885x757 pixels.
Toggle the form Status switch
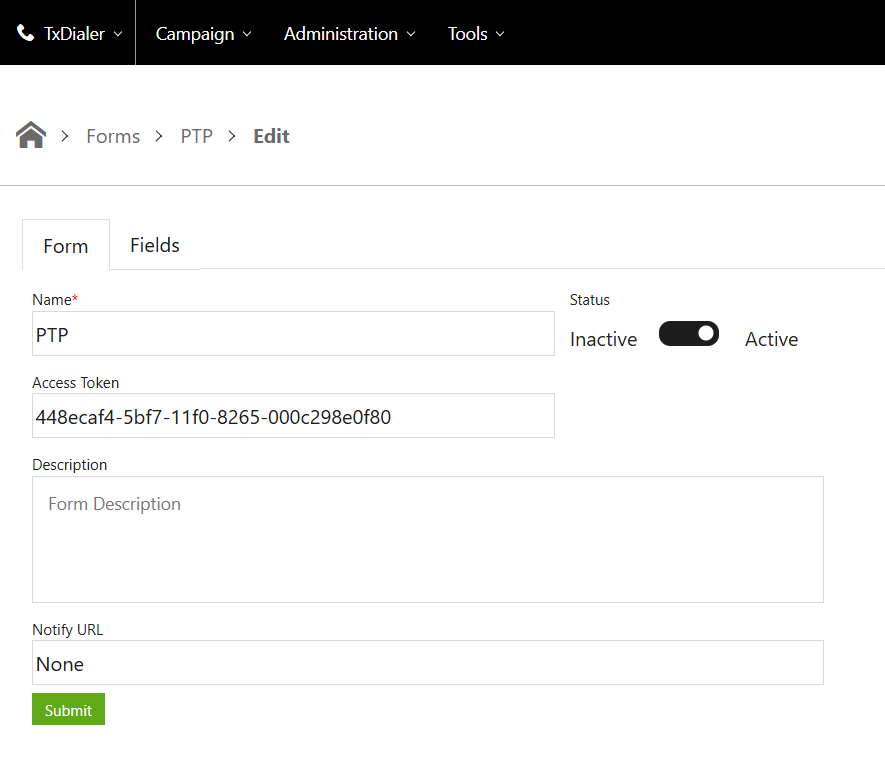click(689, 334)
